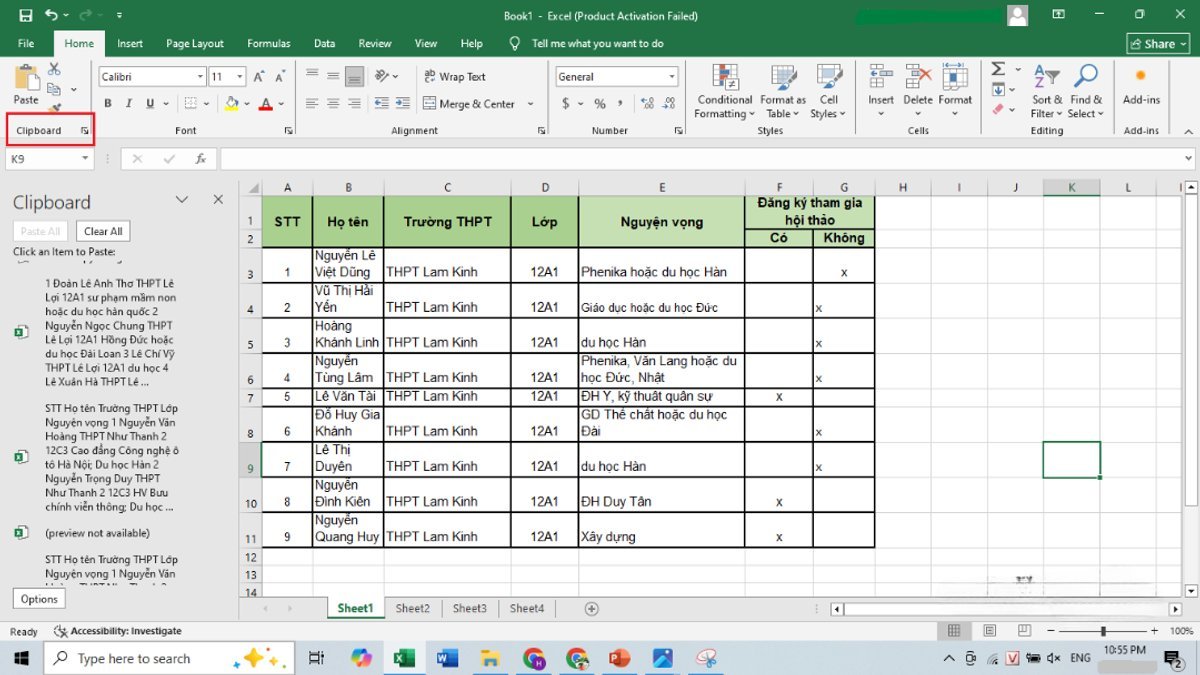Viewport: 1200px width, 675px height.
Task: Click the Copy icon in Clipboard group
Action: pyautogui.click(x=54, y=88)
